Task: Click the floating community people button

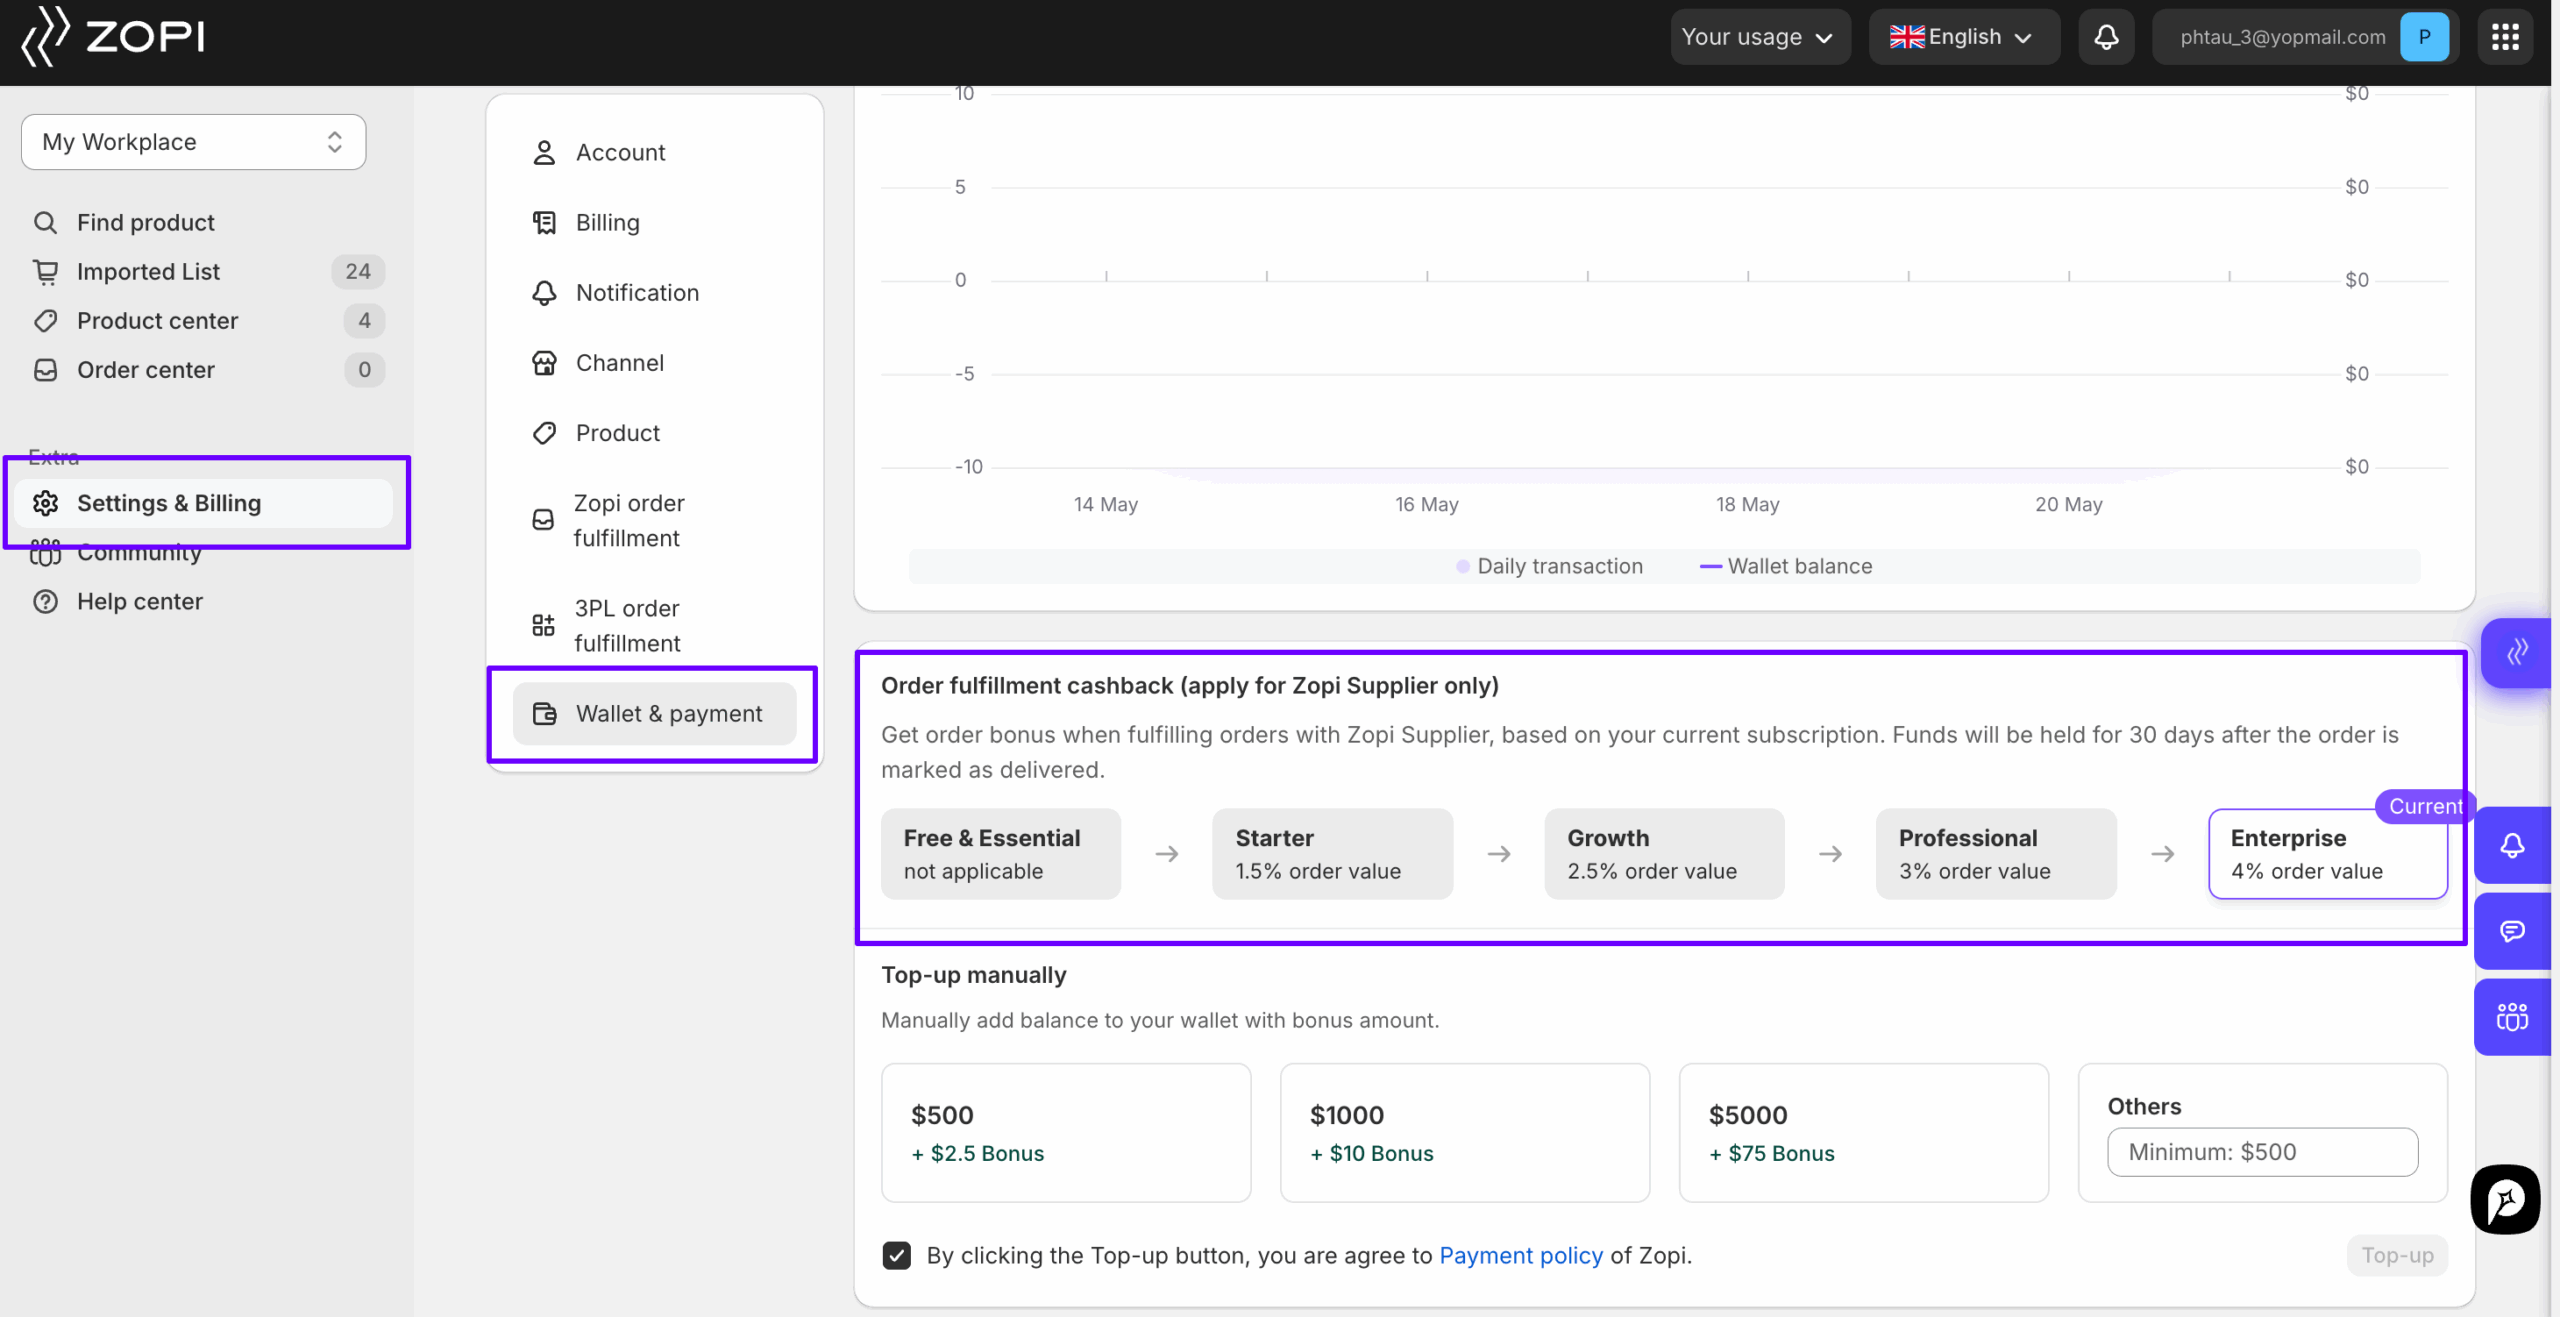Action: (x=2512, y=1017)
